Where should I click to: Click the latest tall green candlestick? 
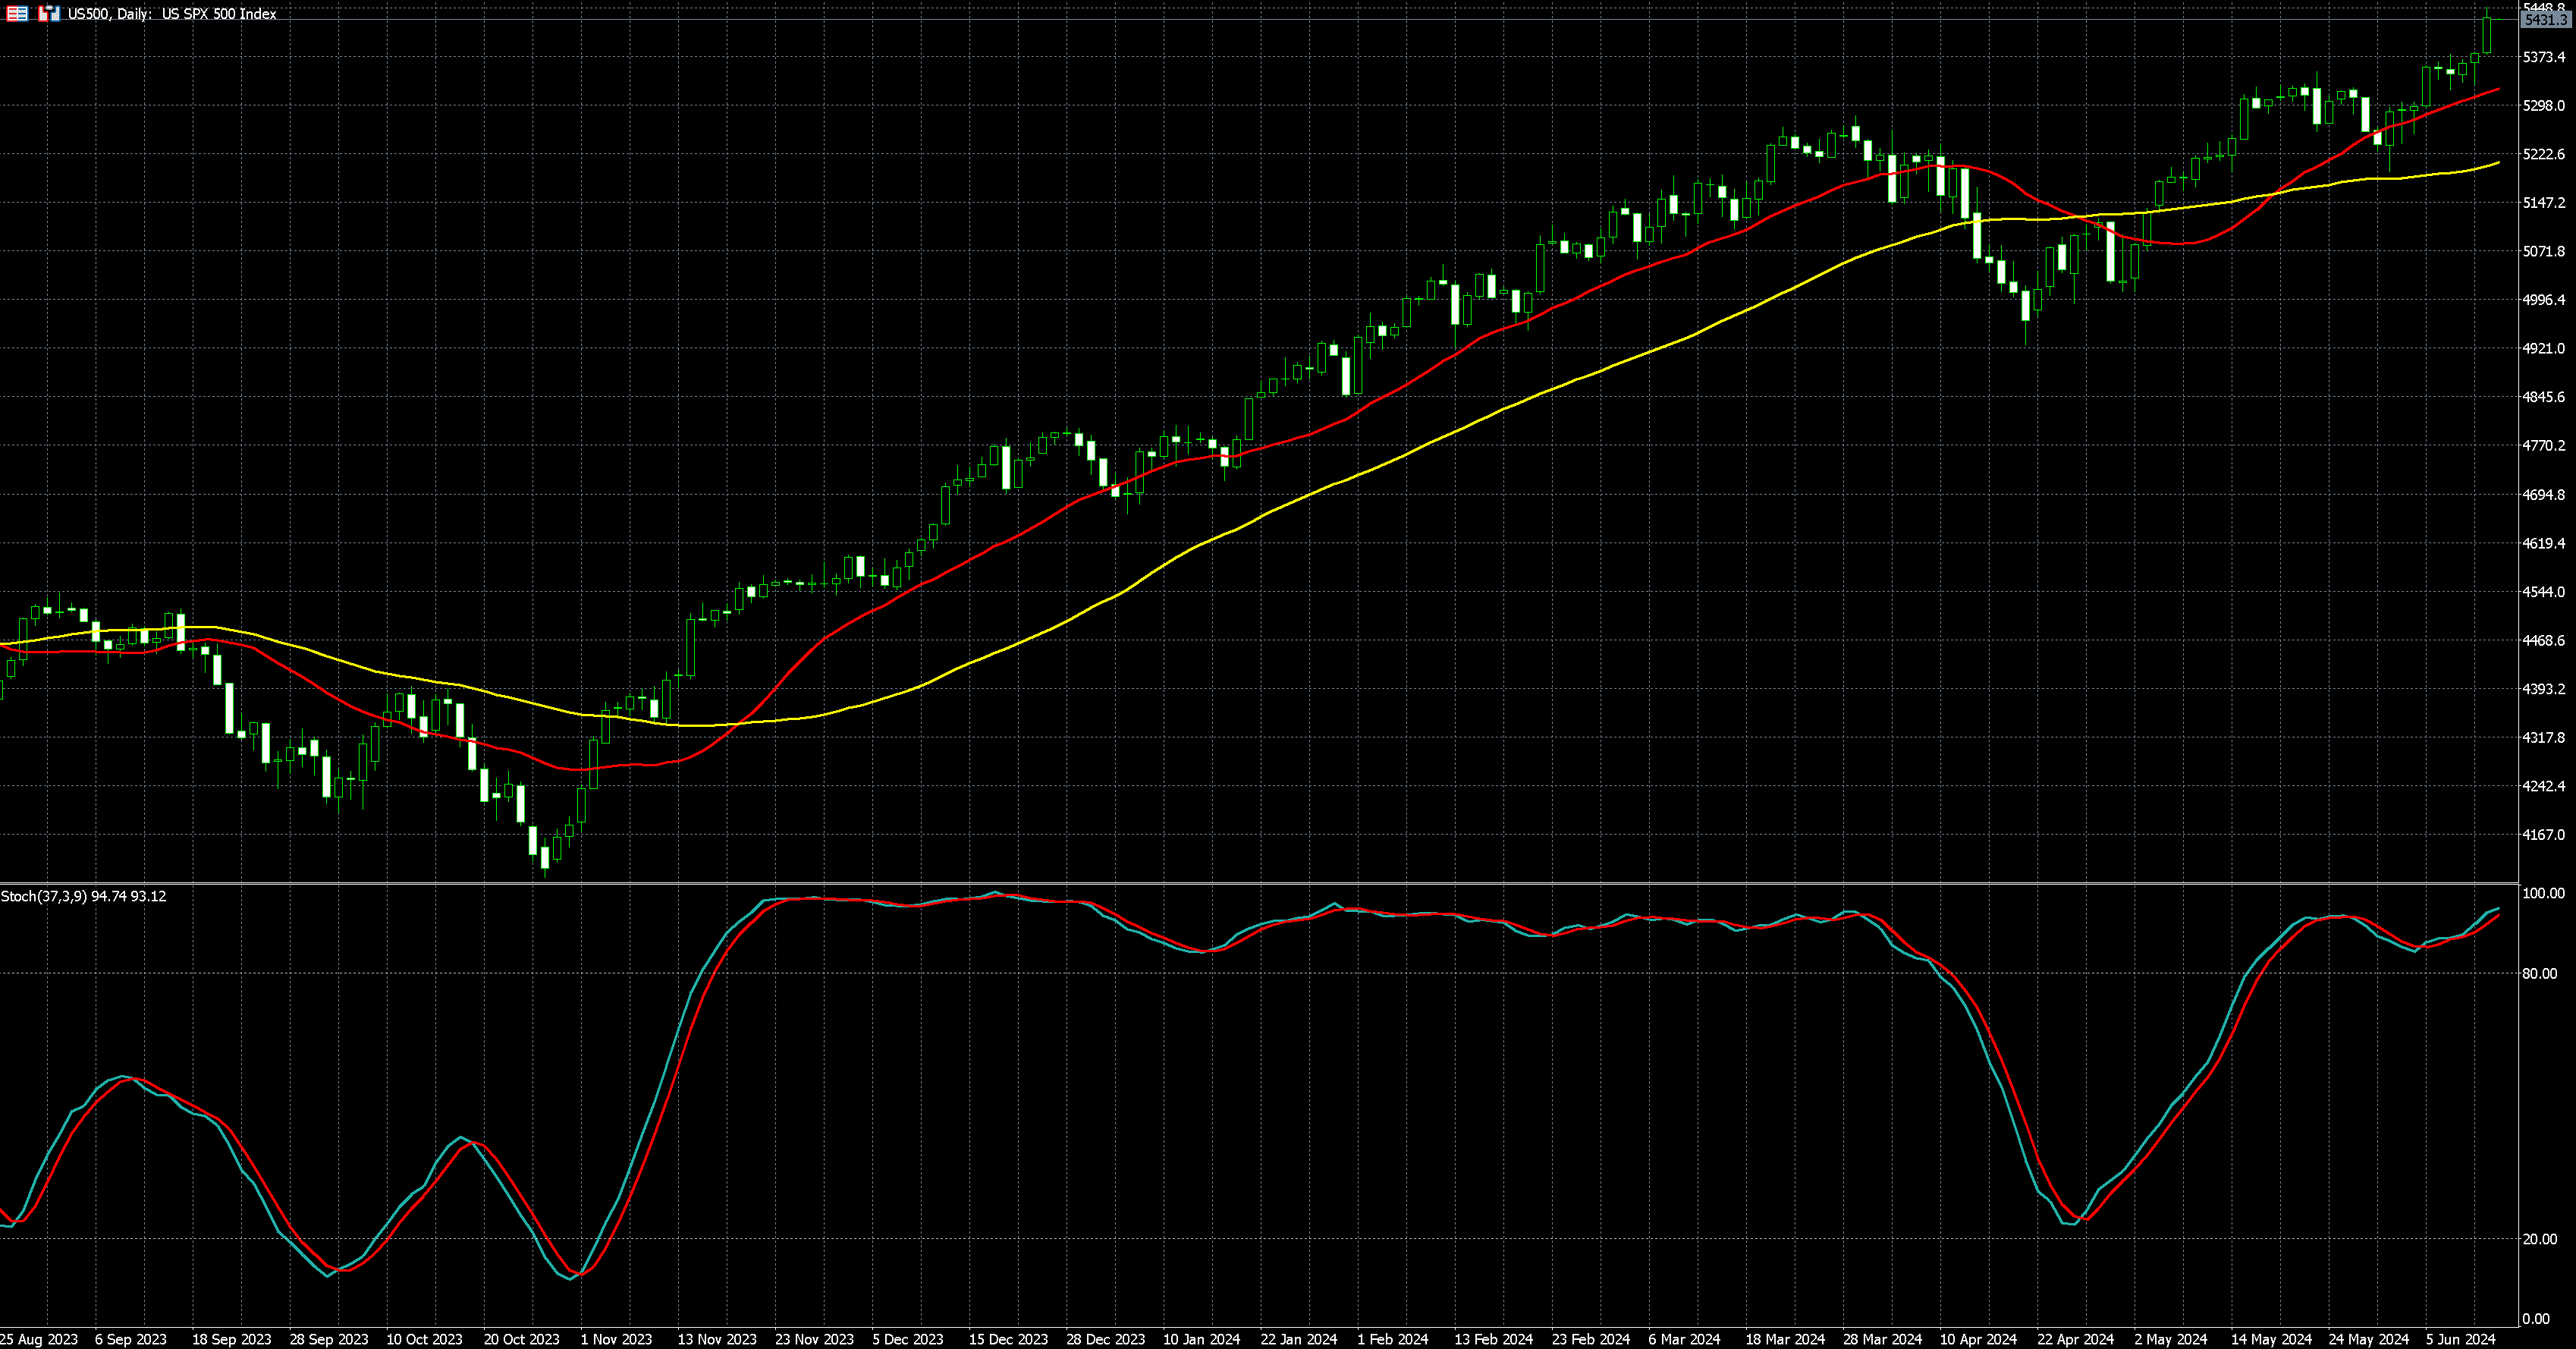[x=2487, y=35]
